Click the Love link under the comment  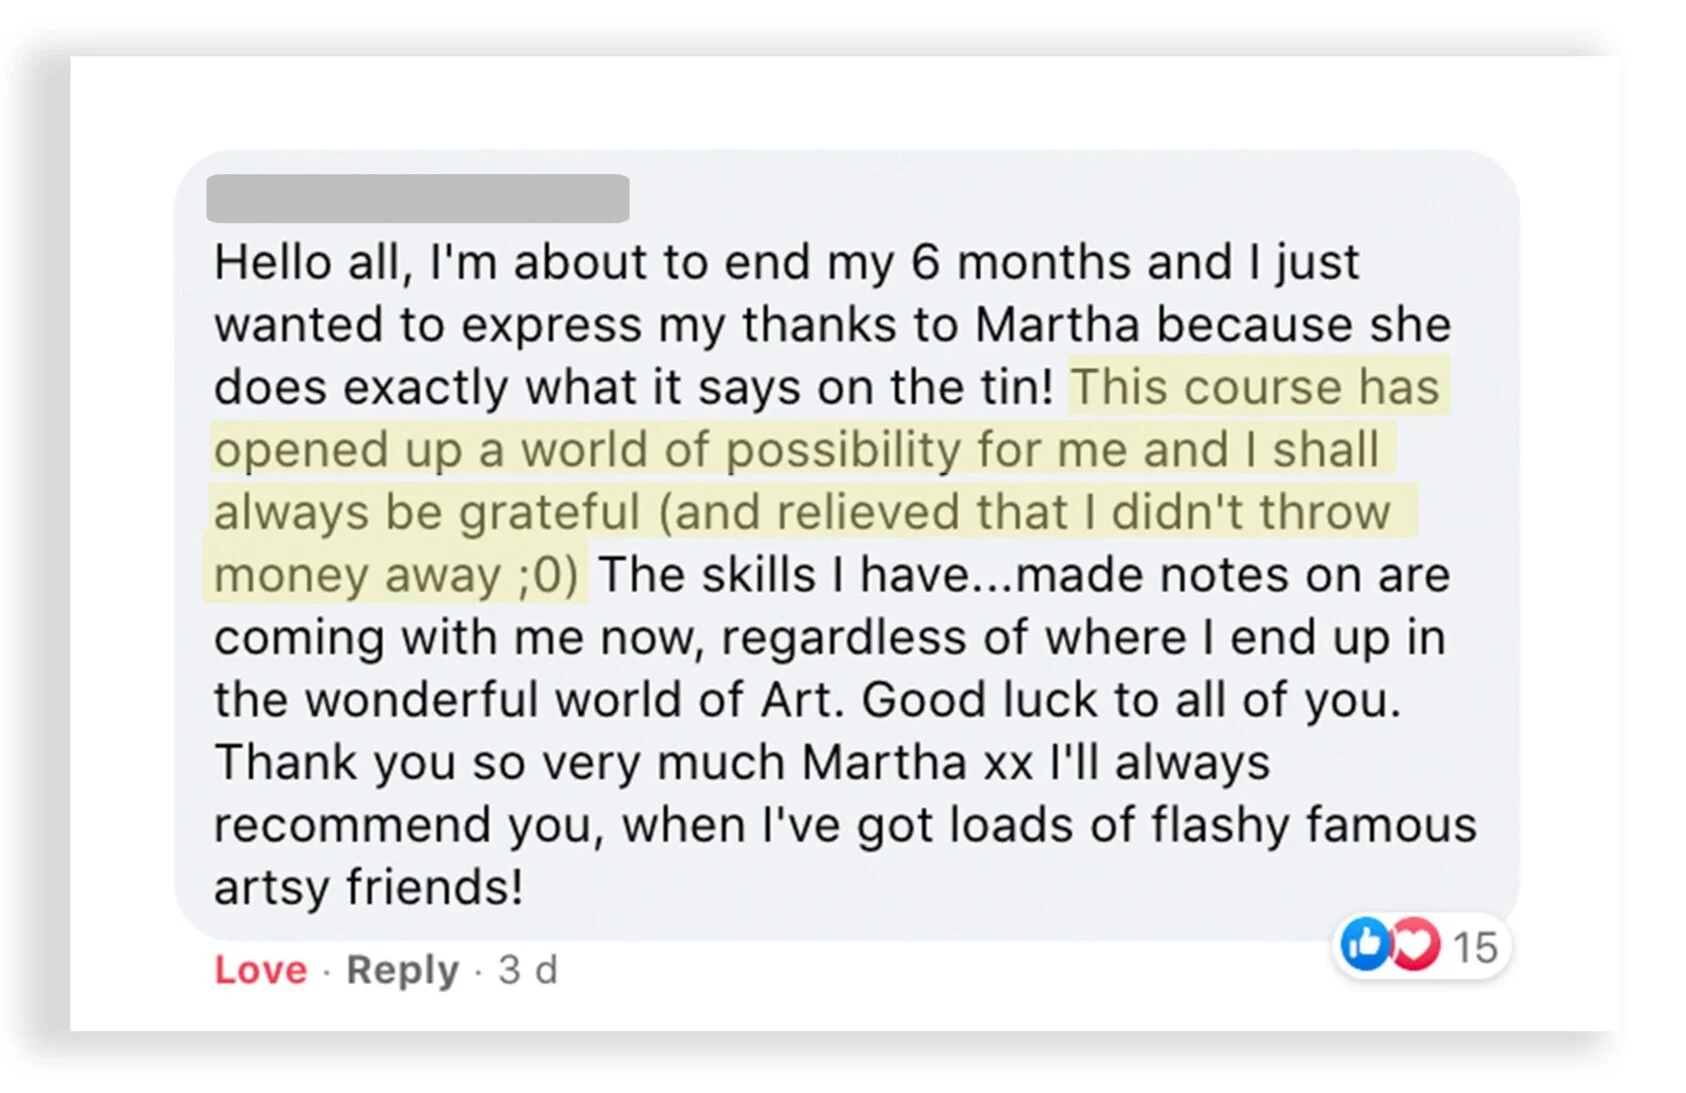coord(260,970)
